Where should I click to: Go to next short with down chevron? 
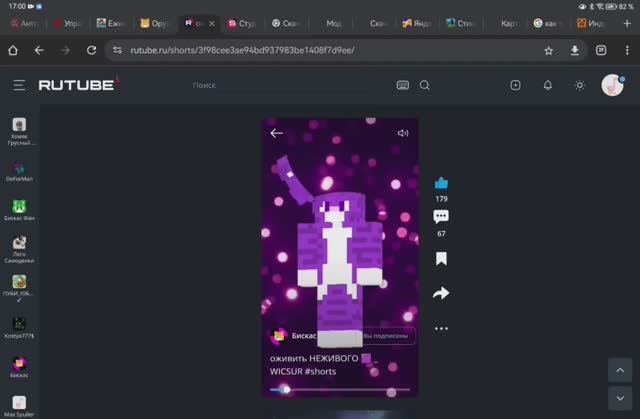pyautogui.click(x=620, y=398)
